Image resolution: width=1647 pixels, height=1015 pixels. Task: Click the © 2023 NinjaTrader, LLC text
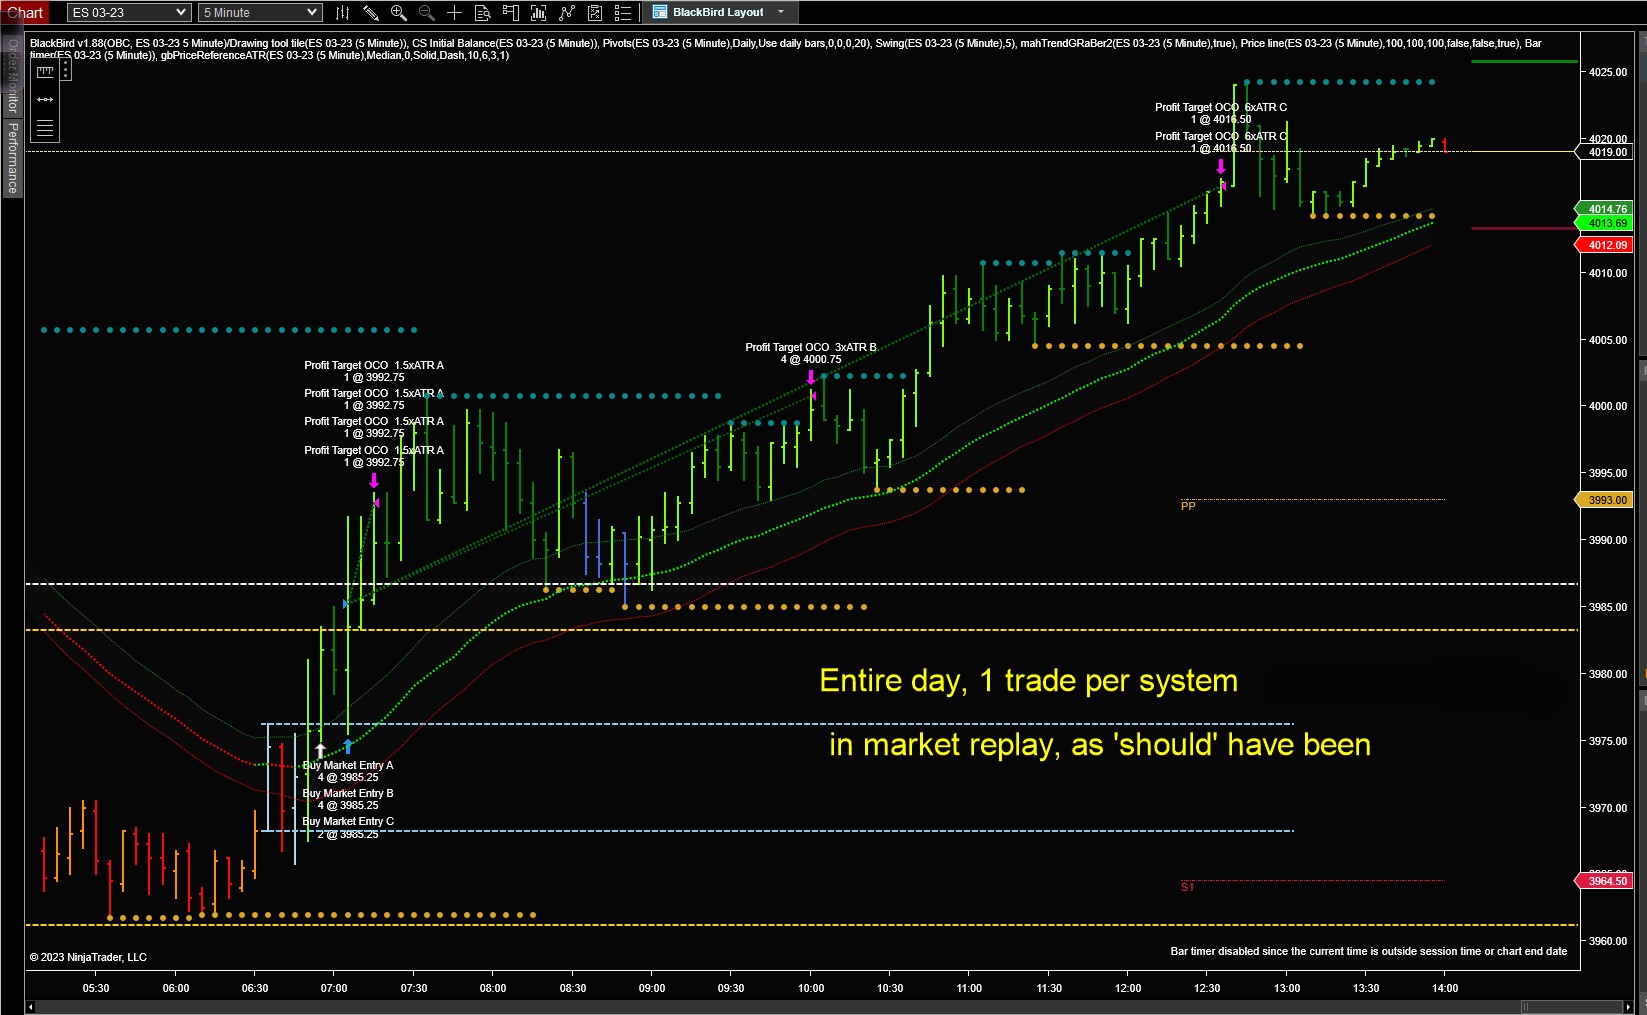tap(88, 957)
